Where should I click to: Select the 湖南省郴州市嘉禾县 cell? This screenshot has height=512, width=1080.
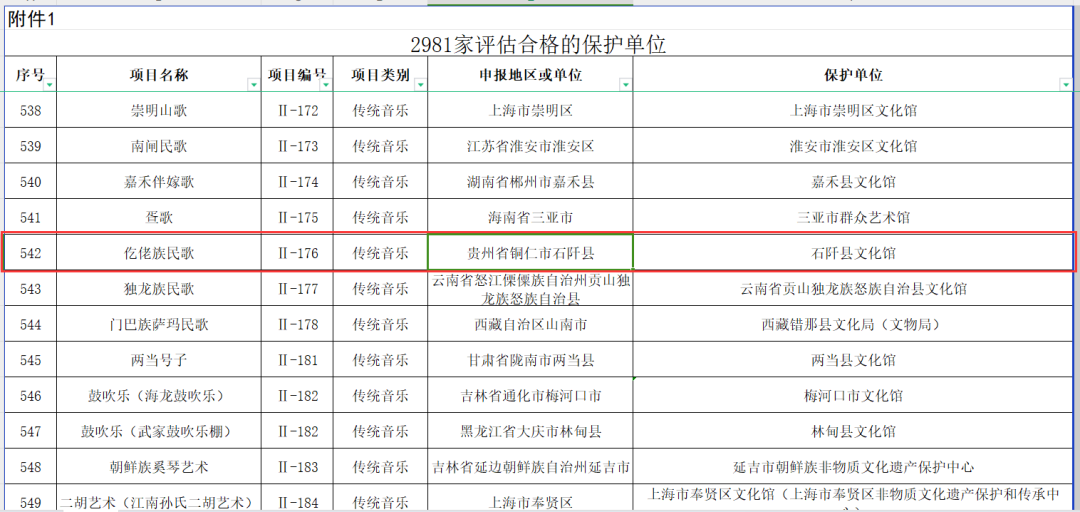(x=530, y=182)
